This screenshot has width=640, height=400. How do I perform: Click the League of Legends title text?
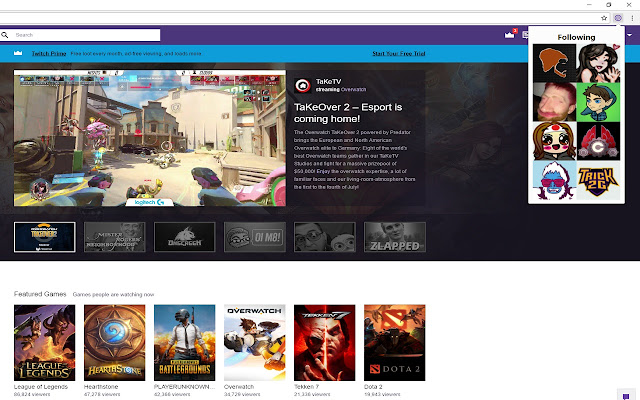pyautogui.click(x=41, y=387)
